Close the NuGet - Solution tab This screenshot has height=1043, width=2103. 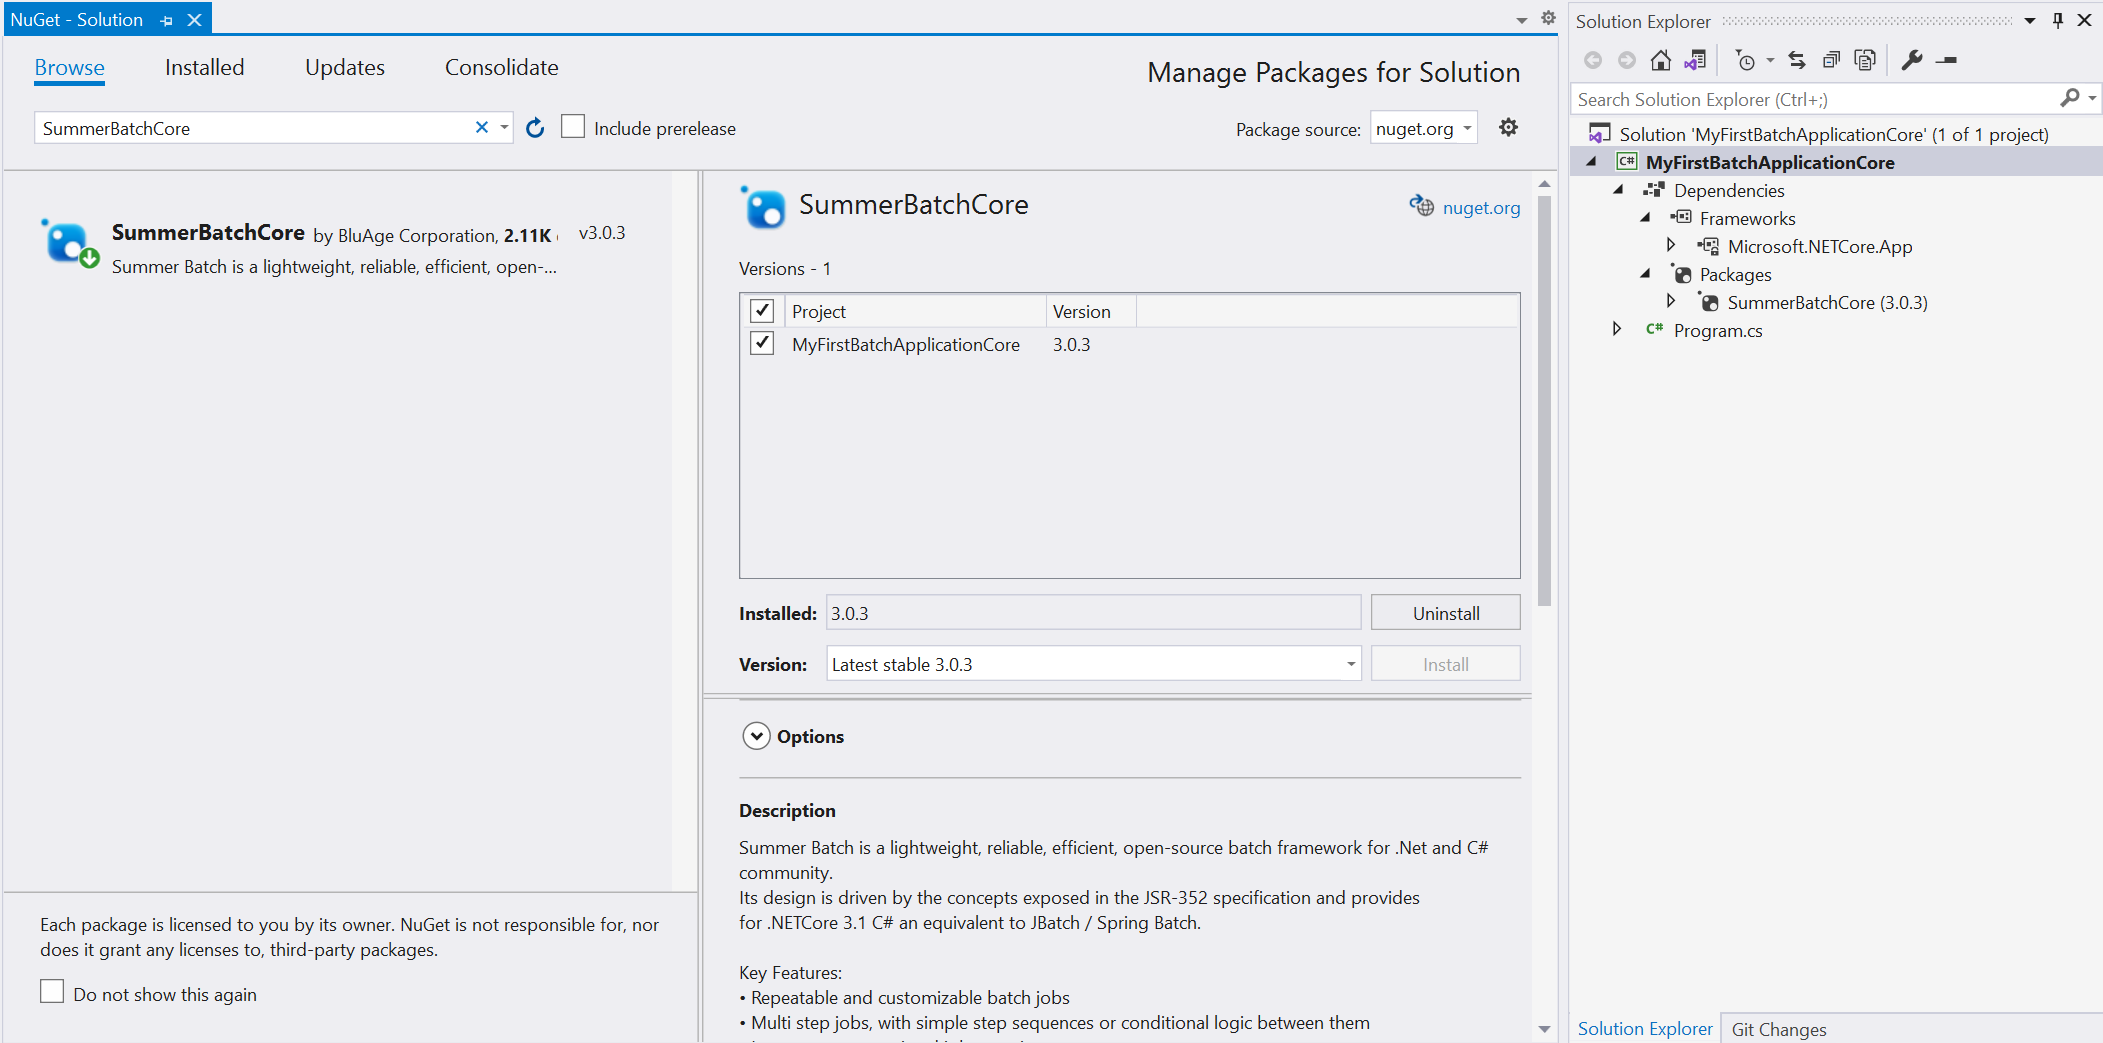click(195, 20)
